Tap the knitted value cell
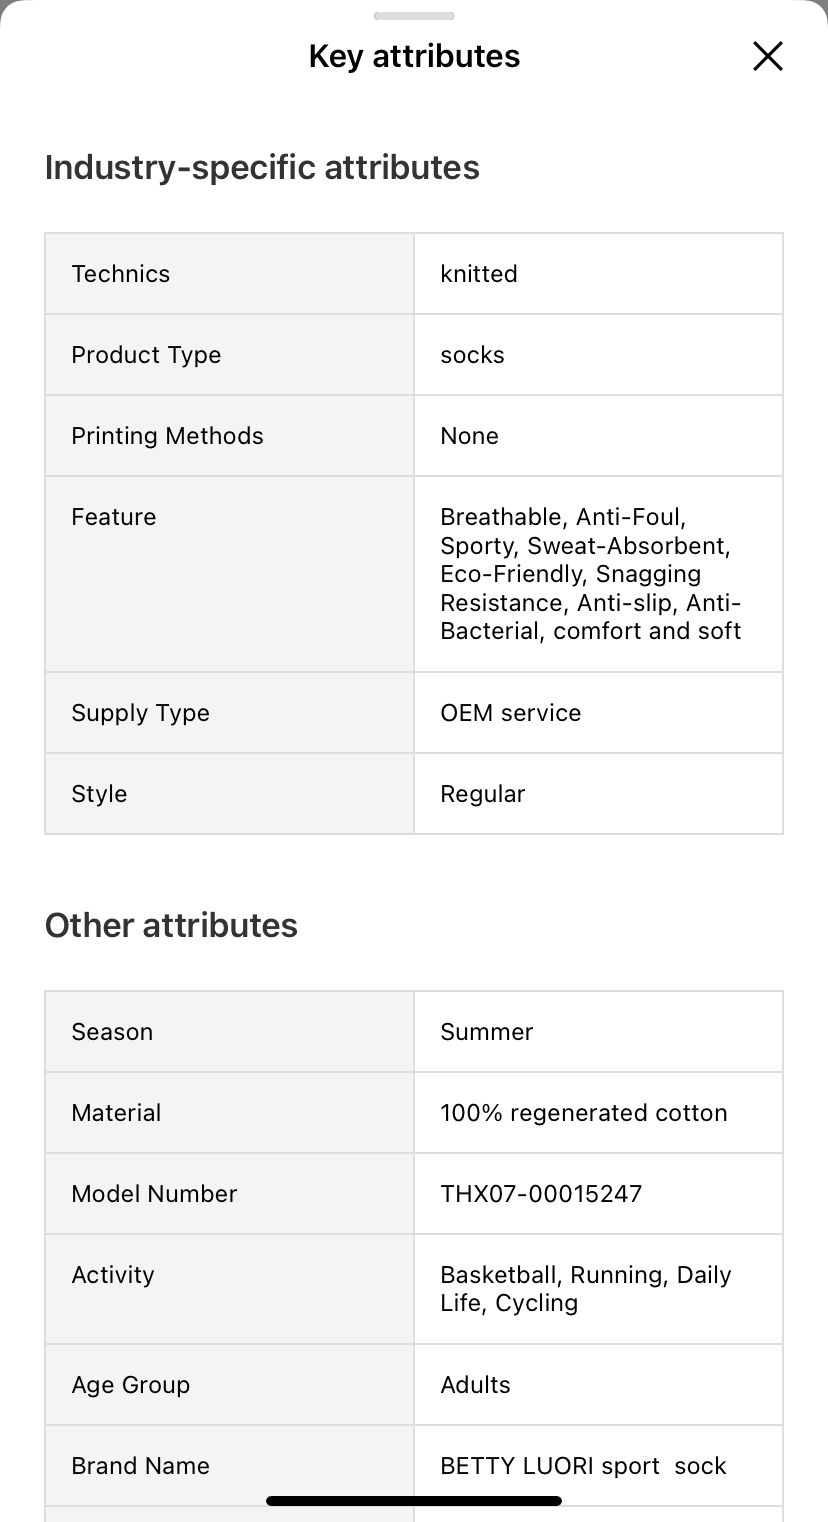This screenshot has width=828, height=1522. click(x=479, y=274)
